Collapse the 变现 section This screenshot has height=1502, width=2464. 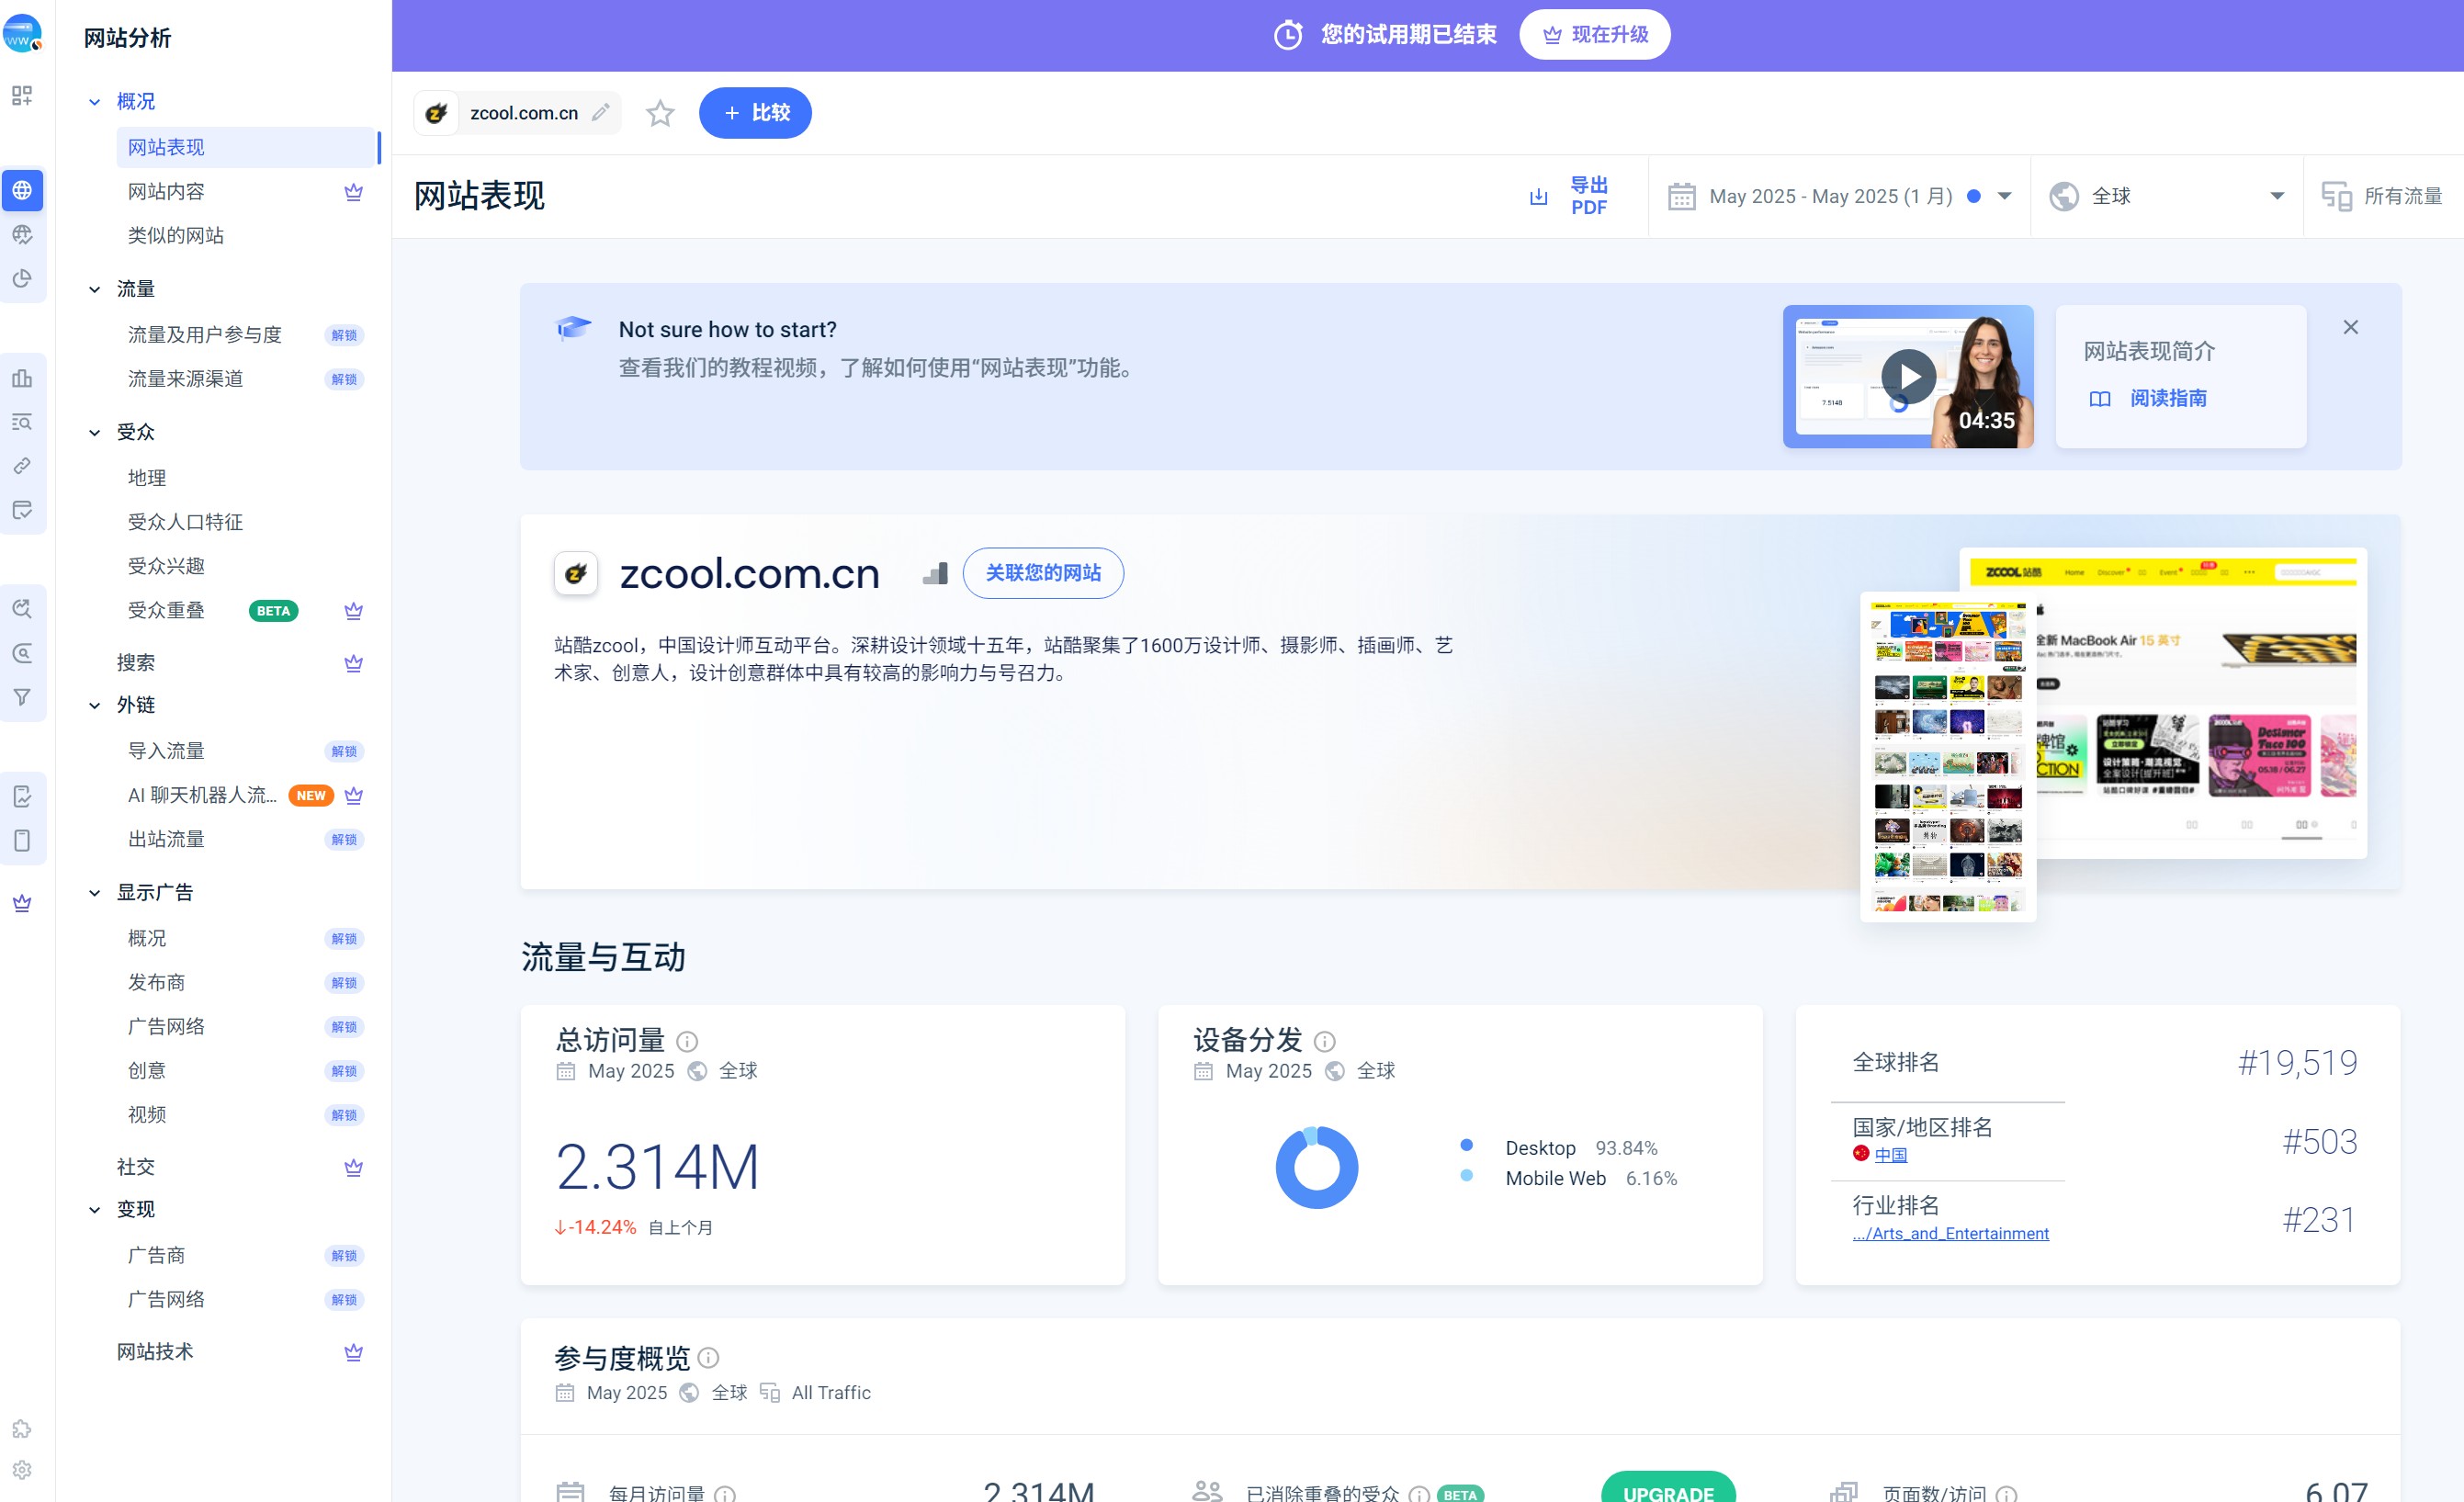94,1210
